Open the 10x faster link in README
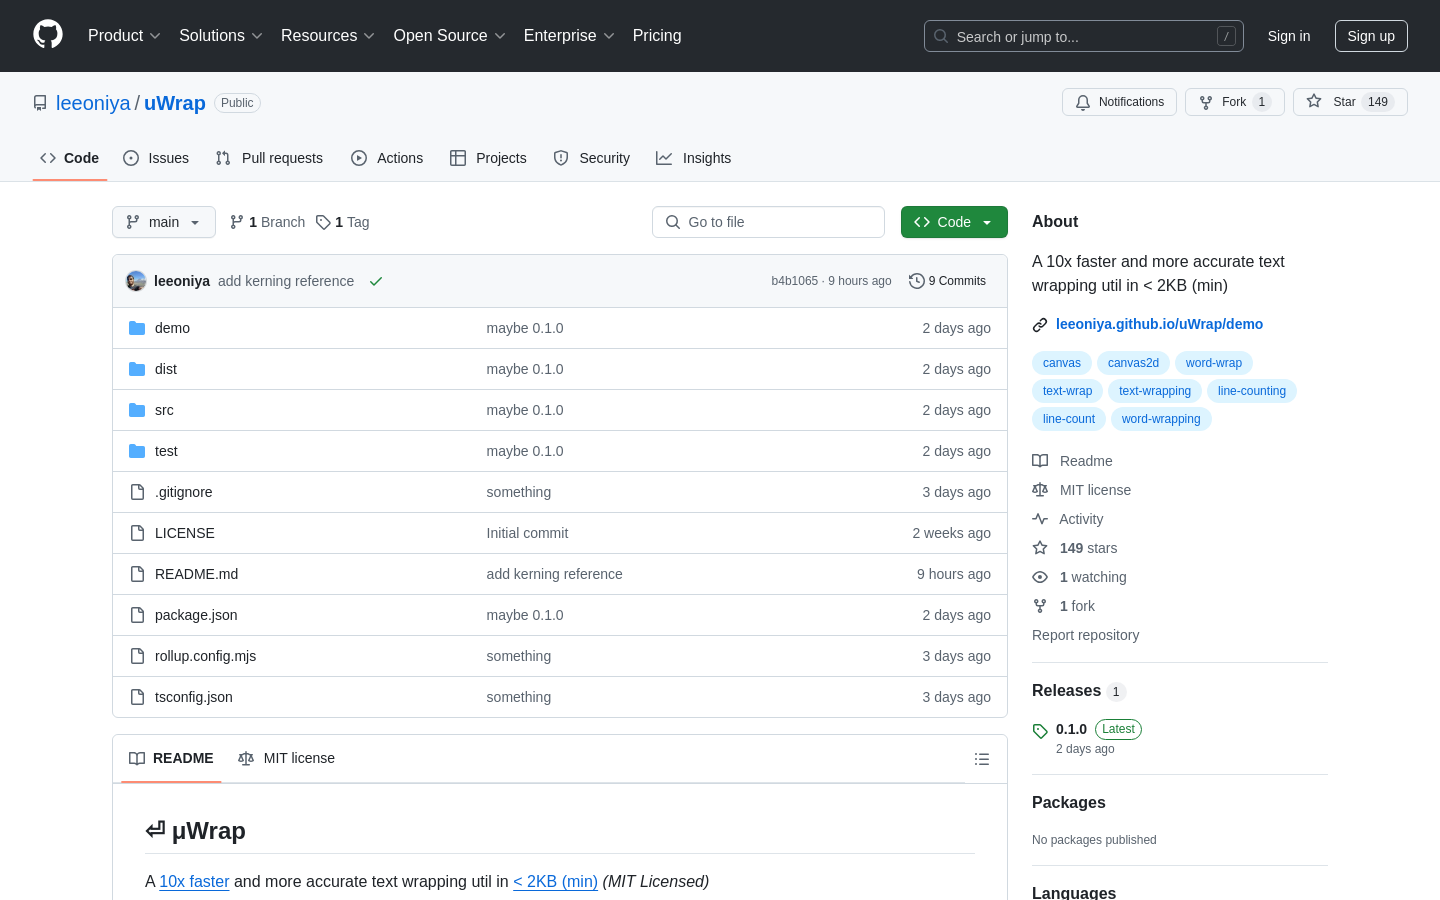Image resolution: width=1440 pixels, height=900 pixels. (194, 881)
